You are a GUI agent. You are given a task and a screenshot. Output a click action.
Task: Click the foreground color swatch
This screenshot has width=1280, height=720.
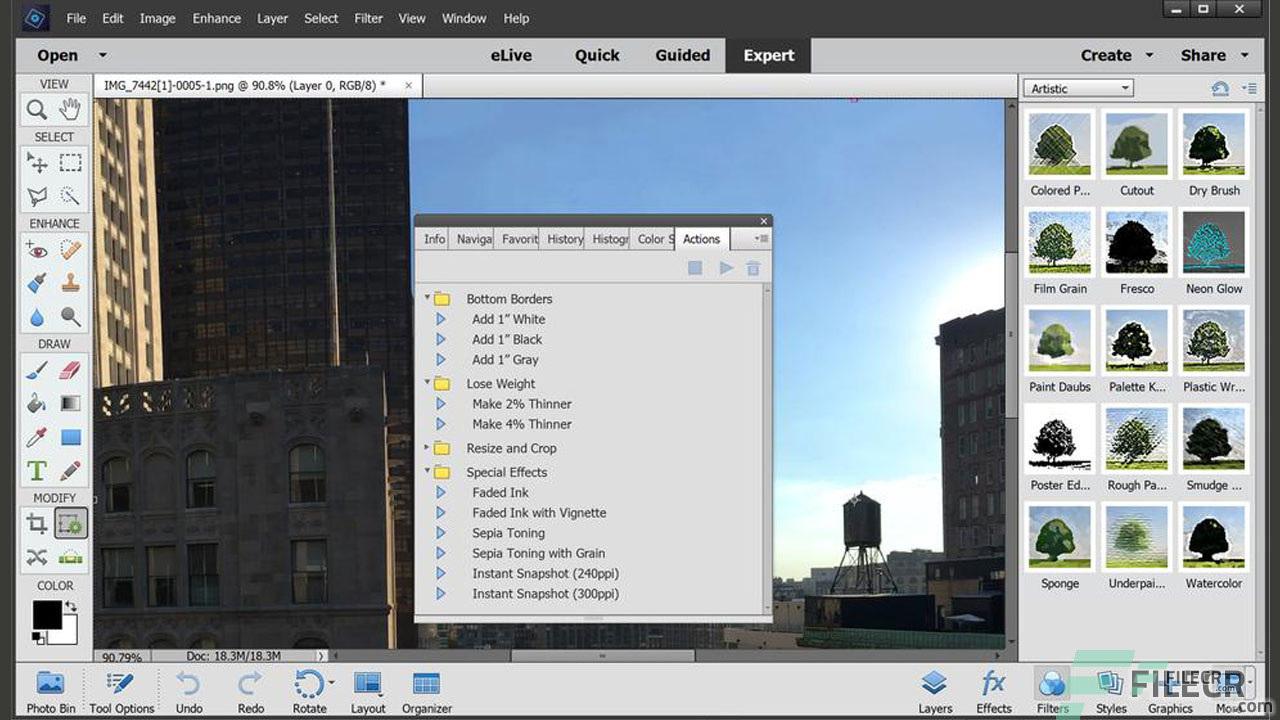point(49,614)
